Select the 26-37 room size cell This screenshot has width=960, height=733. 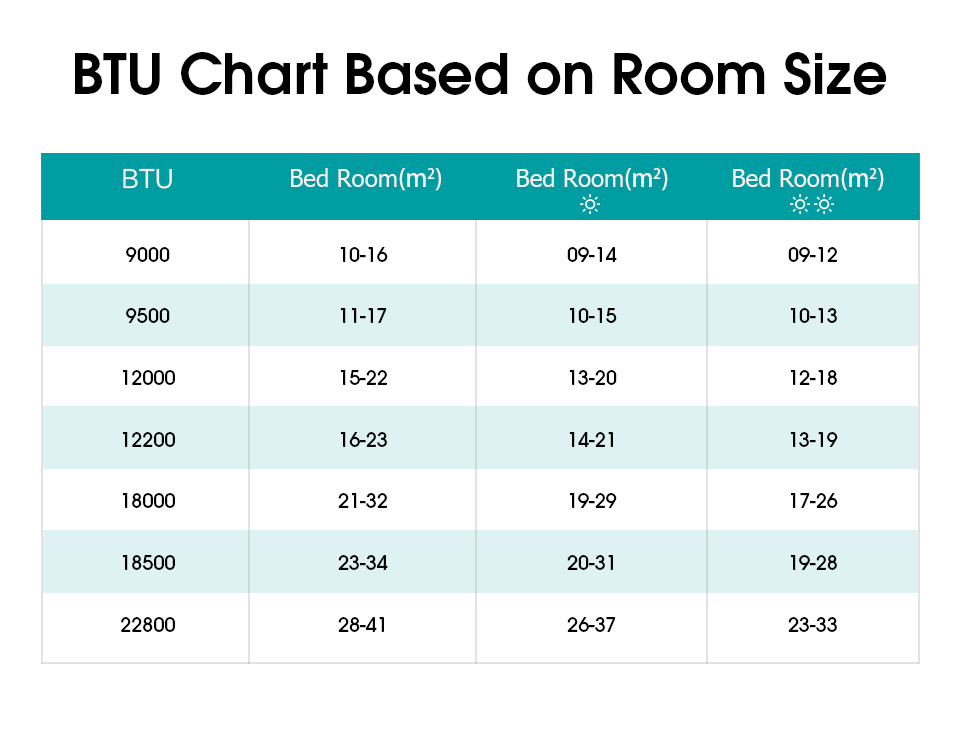pos(591,625)
